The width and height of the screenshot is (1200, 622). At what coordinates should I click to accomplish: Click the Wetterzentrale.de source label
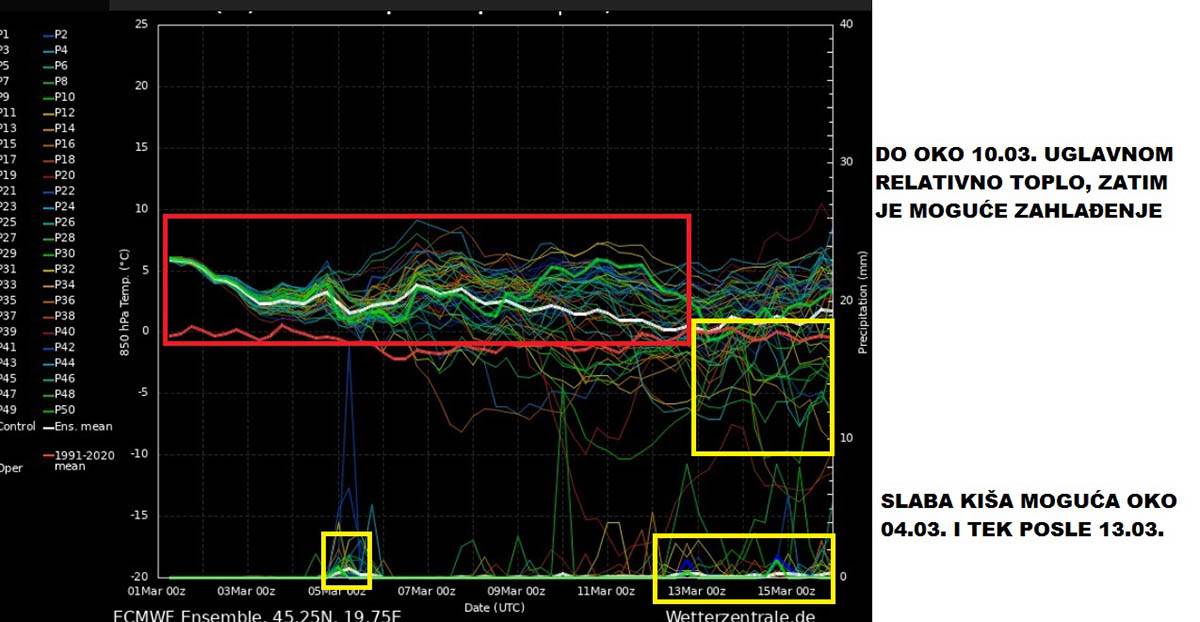pyautogui.click(x=739, y=614)
